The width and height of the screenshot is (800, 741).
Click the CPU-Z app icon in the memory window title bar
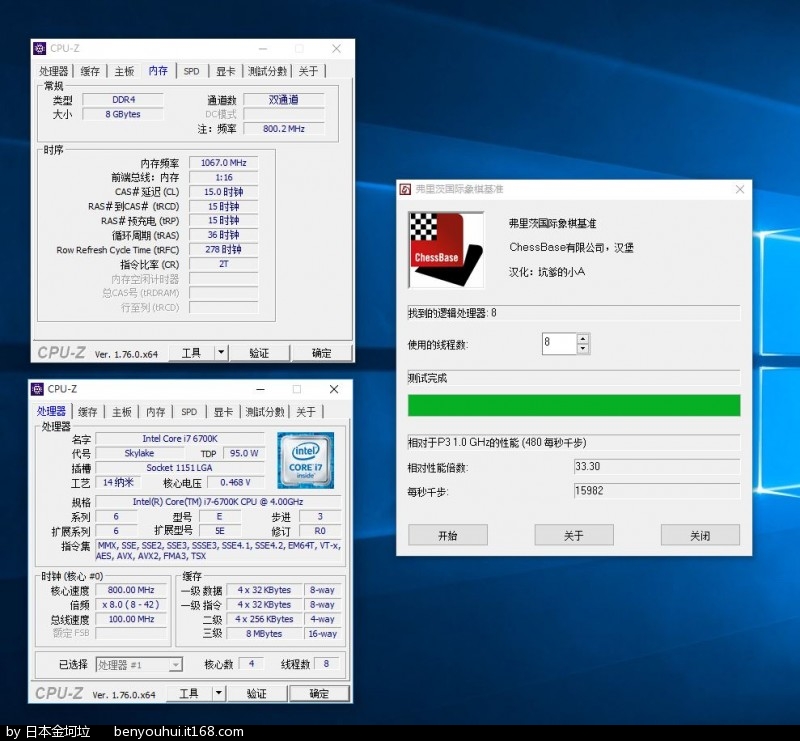pyautogui.click(x=39, y=48)
